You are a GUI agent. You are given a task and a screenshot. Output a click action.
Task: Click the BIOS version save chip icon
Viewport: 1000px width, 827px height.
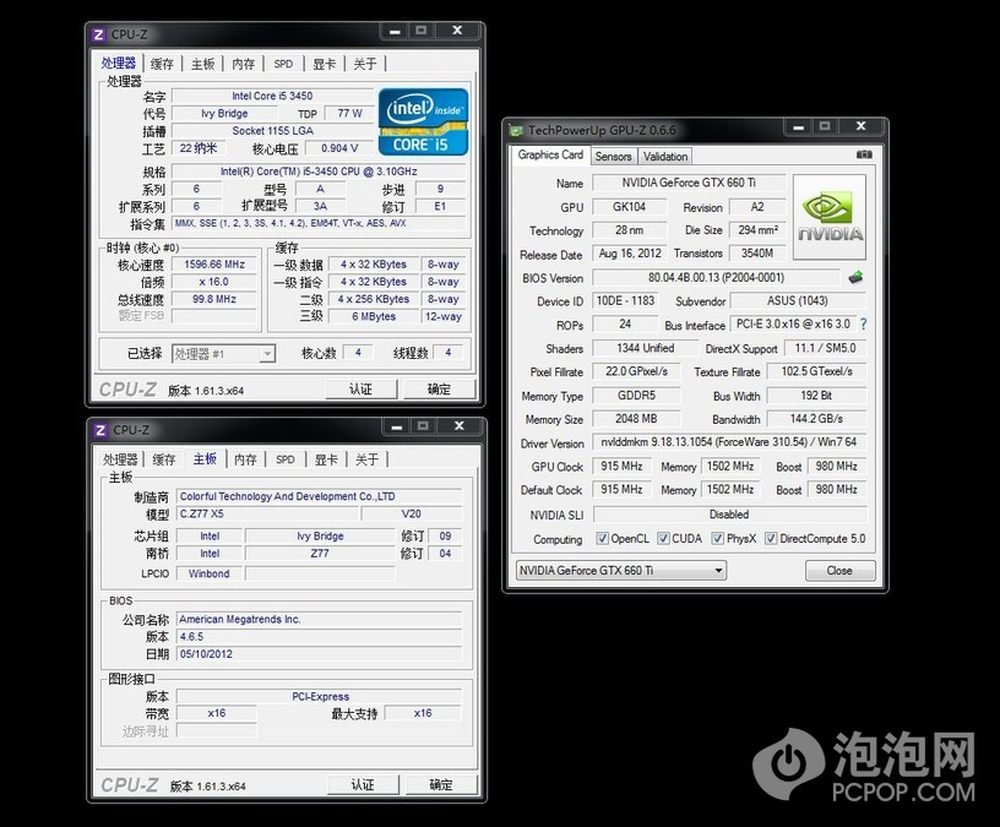(x=856, y=278)
